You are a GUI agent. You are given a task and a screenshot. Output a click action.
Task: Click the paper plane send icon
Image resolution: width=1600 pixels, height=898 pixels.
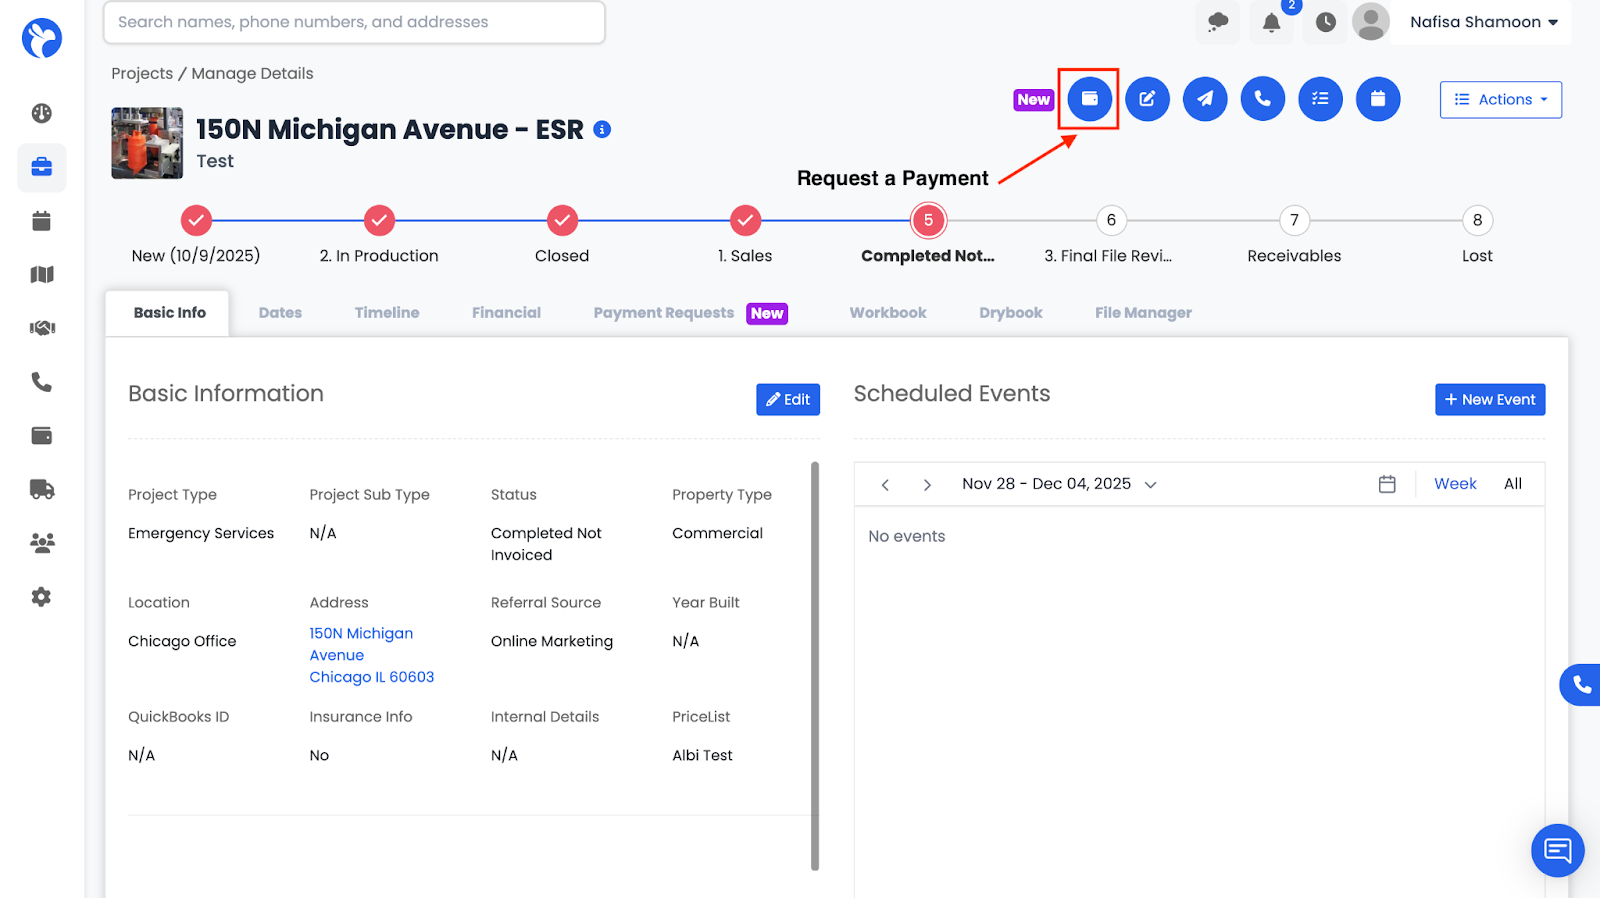click(1205, 99)
